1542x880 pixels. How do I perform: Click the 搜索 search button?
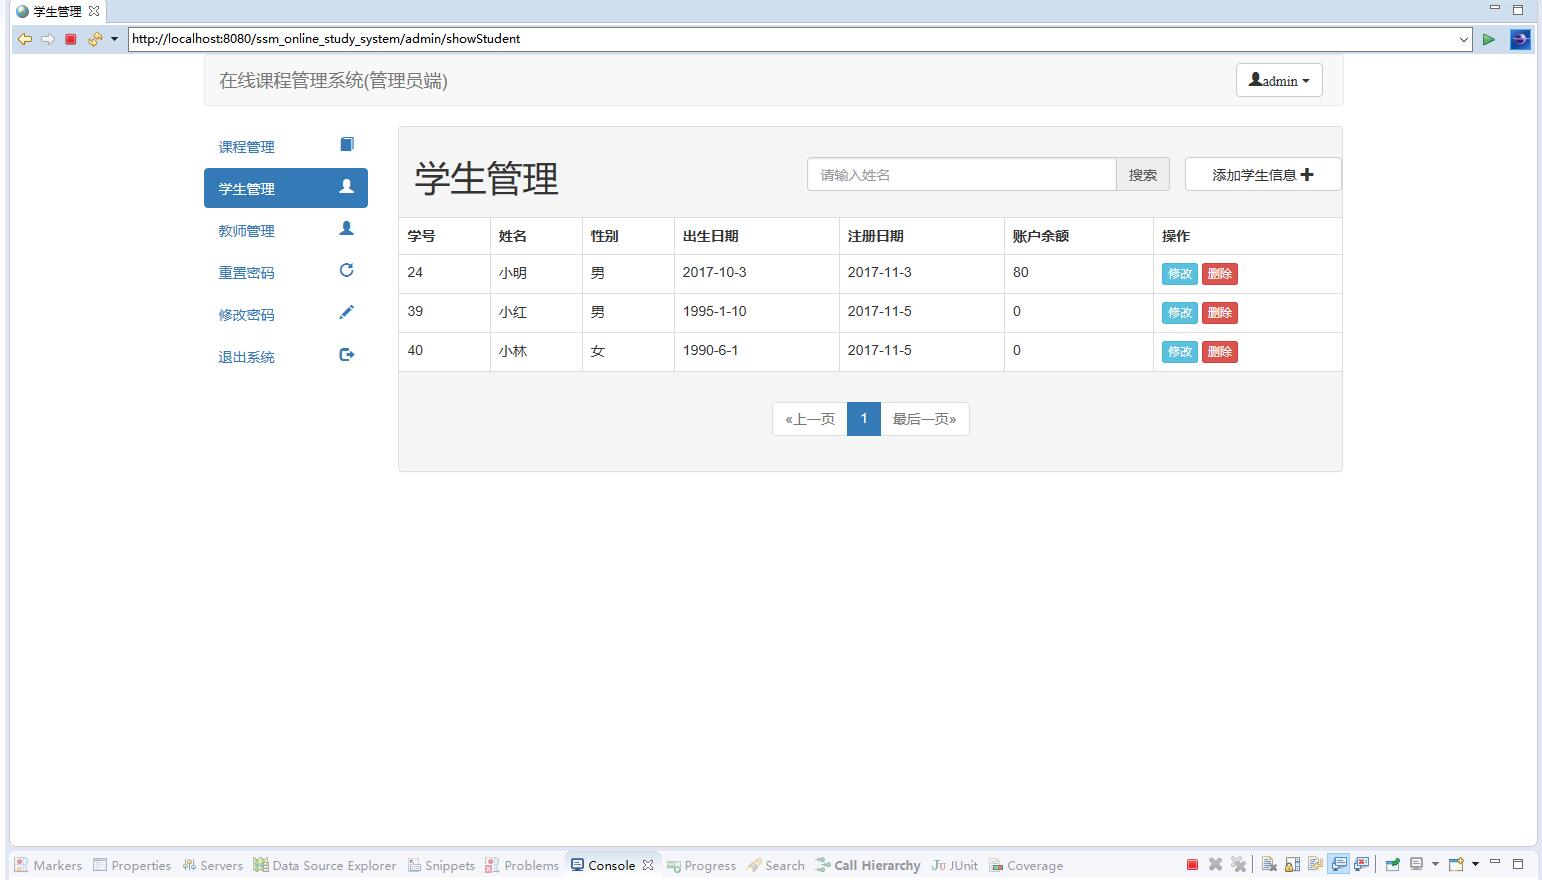[x=1142, y=174]
